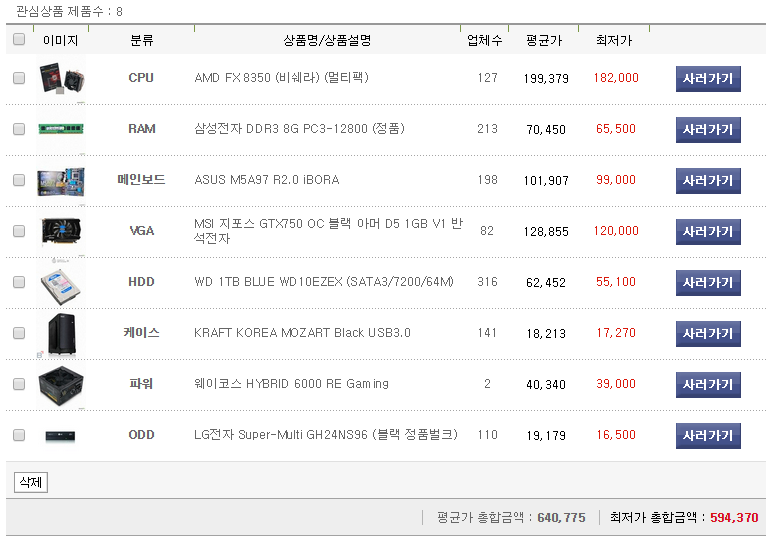Click the 삭제 delete button

click(30, 483)
